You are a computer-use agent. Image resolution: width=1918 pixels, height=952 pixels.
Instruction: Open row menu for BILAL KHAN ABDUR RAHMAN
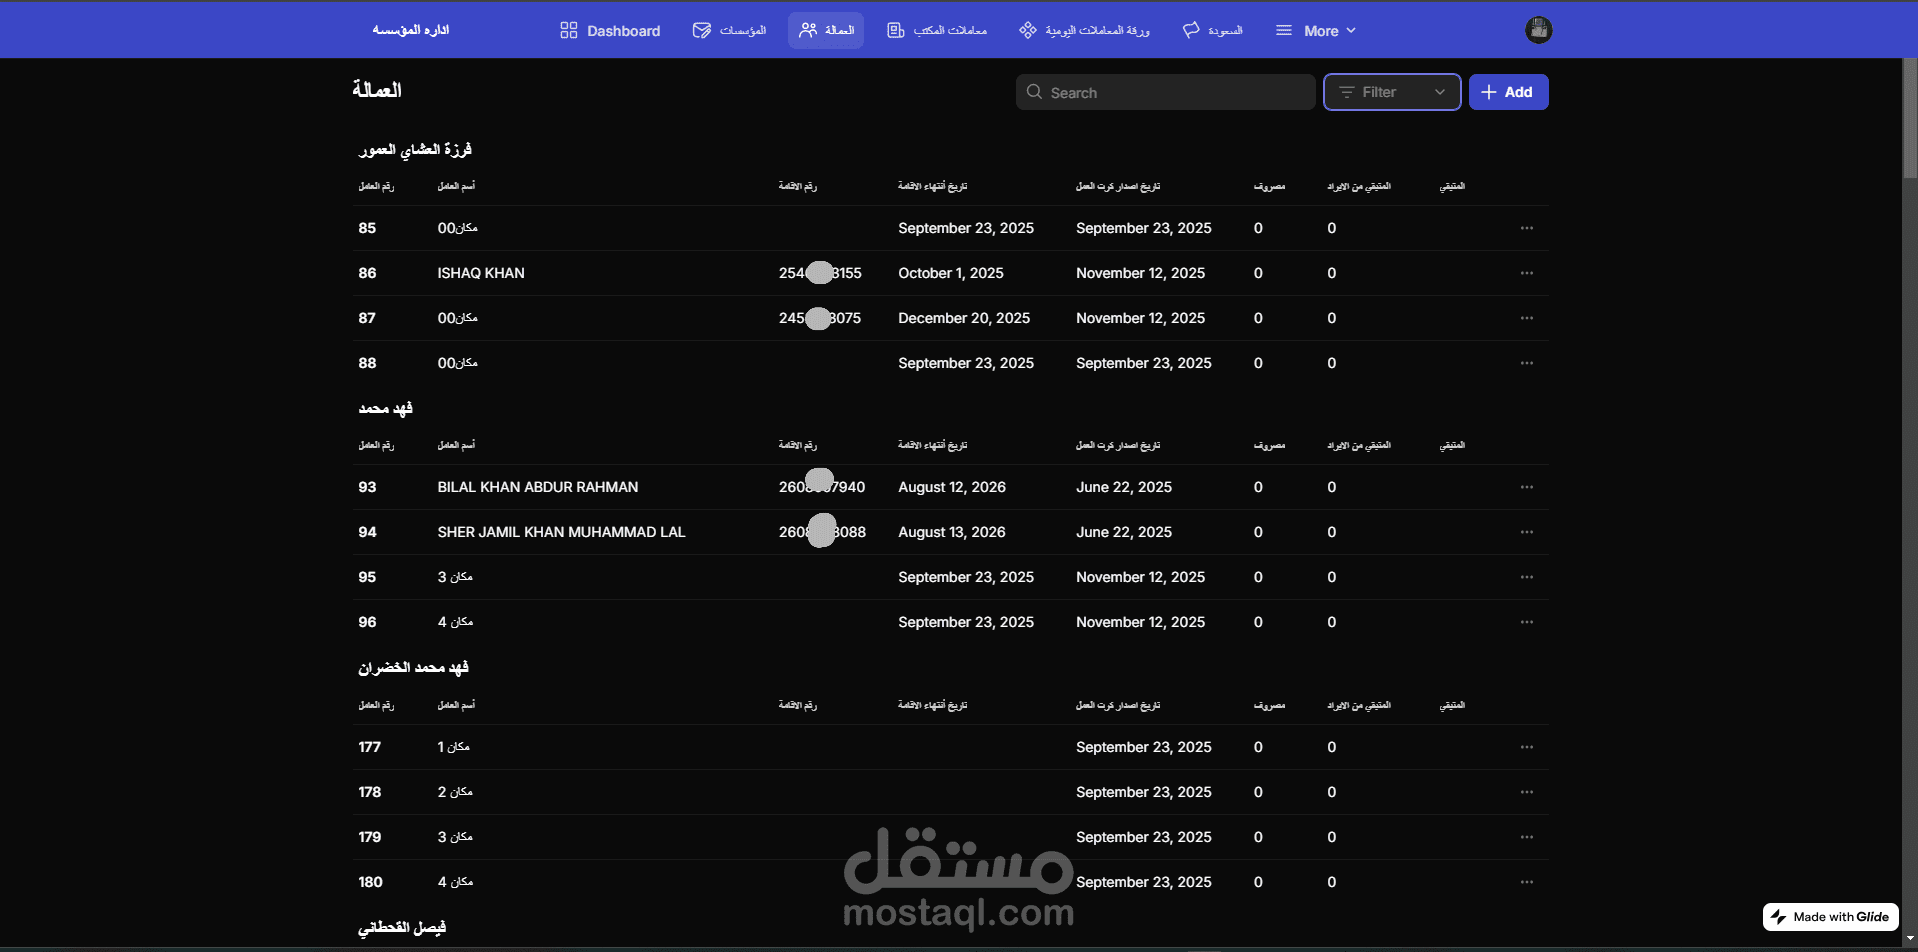1526,487
